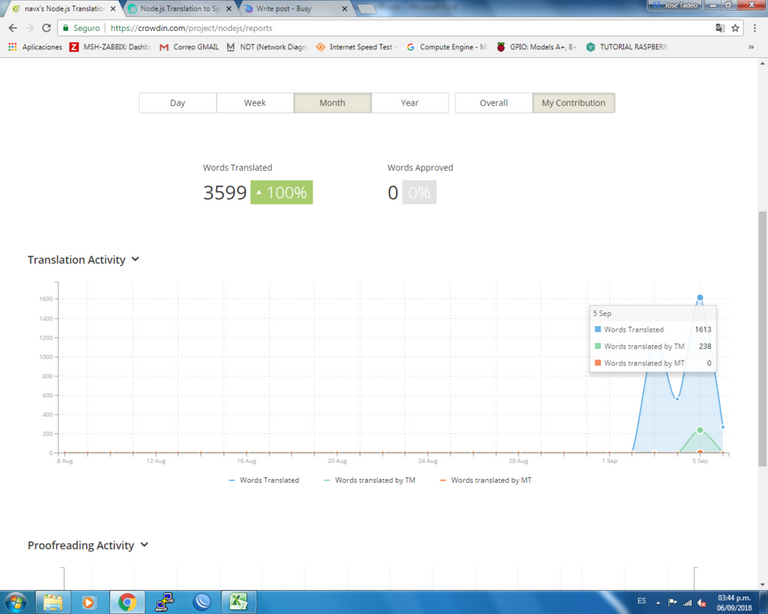Open Excel from the taskbar
Image resolution: width=768 pixels, height=614 pixels.
239,602
